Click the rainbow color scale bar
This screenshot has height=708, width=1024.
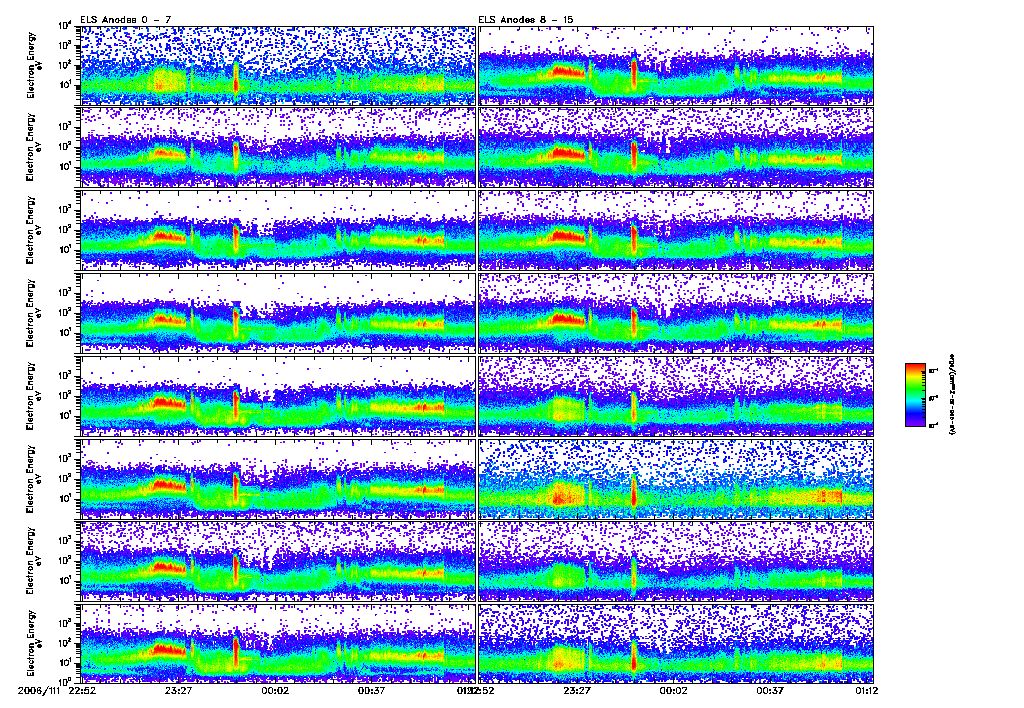[915, 395]
